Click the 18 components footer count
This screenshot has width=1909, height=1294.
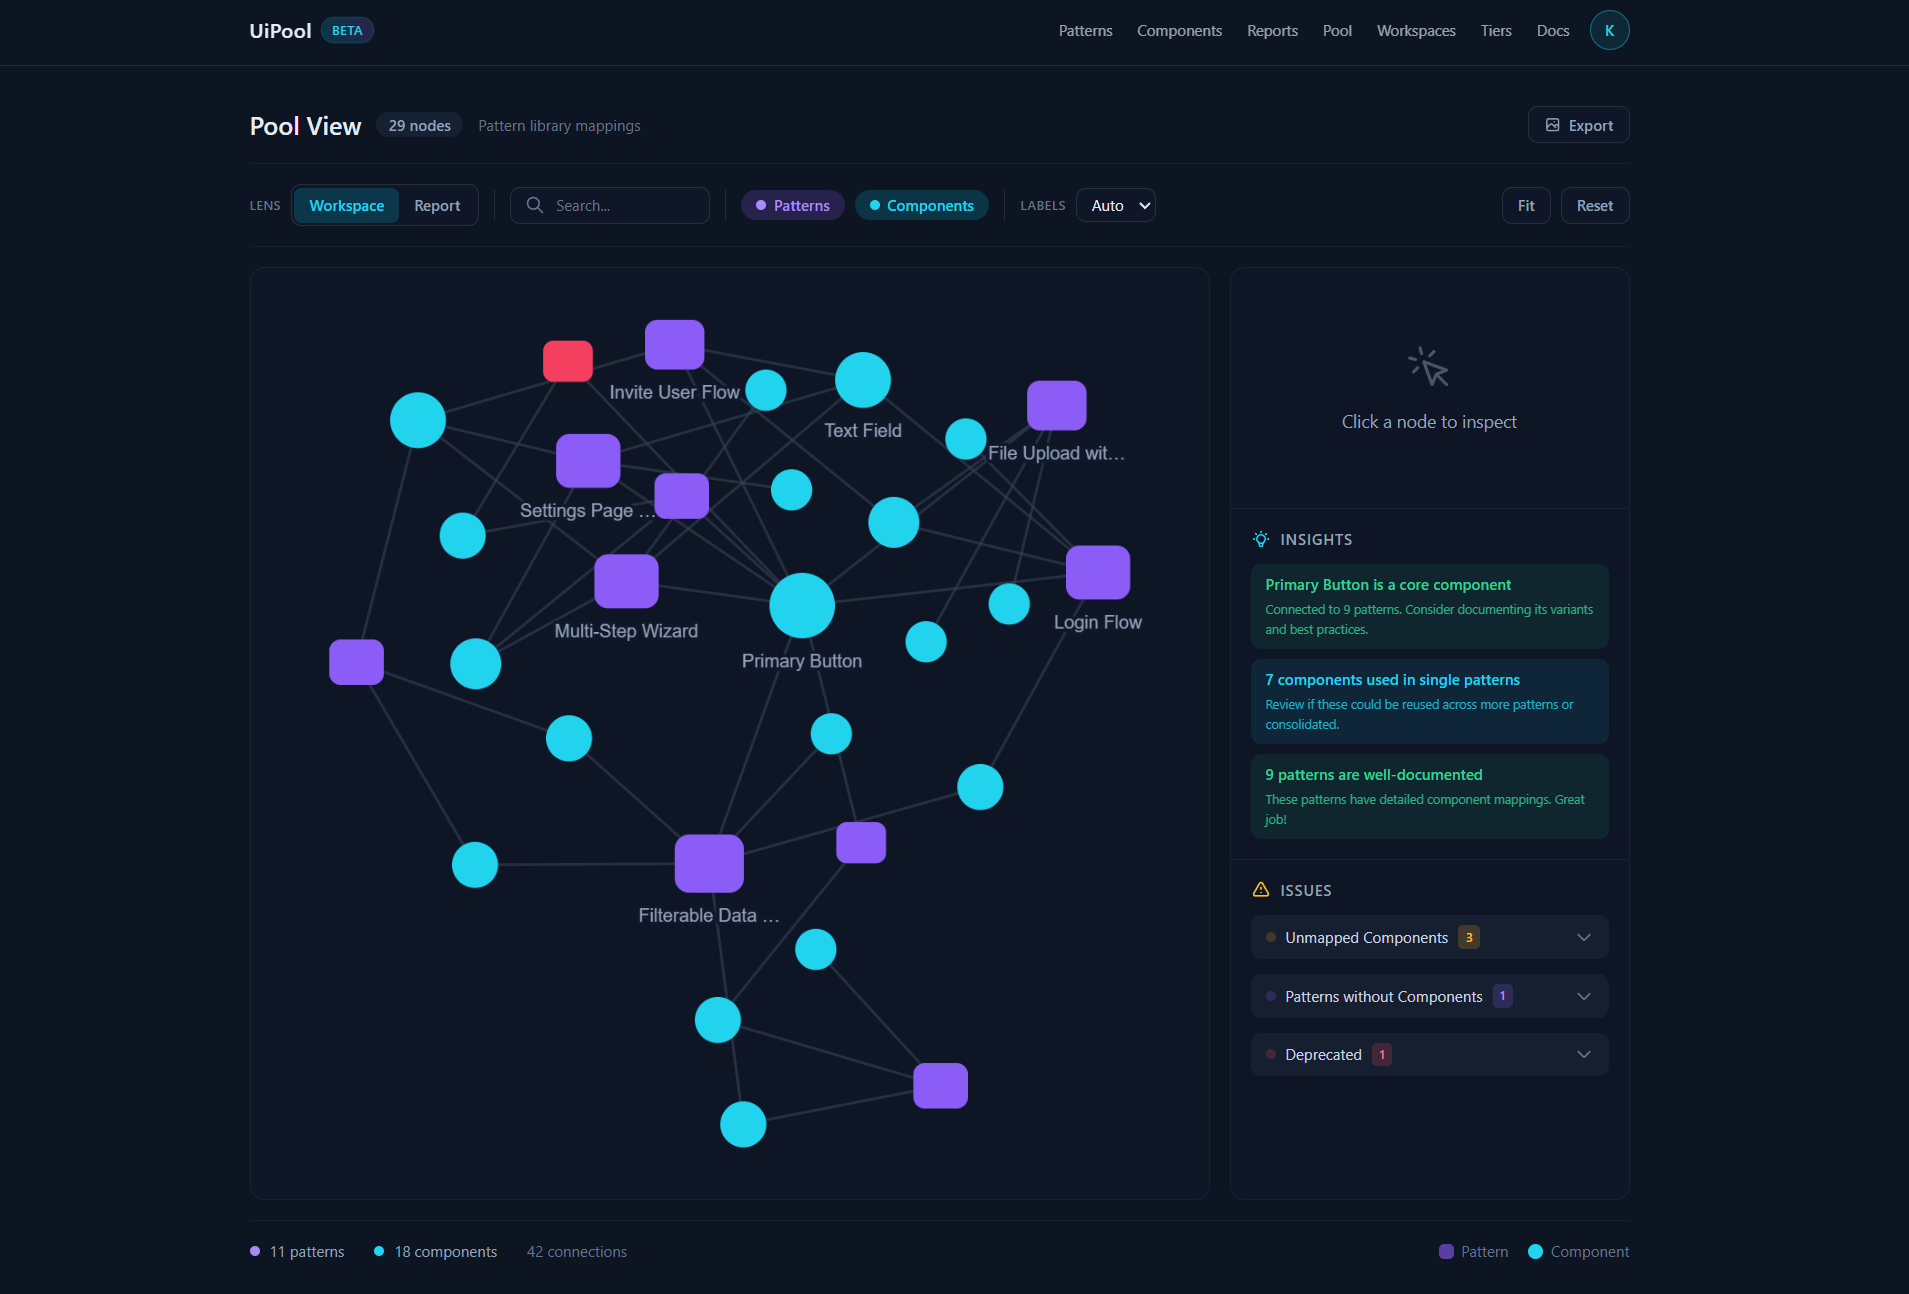click(x=446, y=1252)
